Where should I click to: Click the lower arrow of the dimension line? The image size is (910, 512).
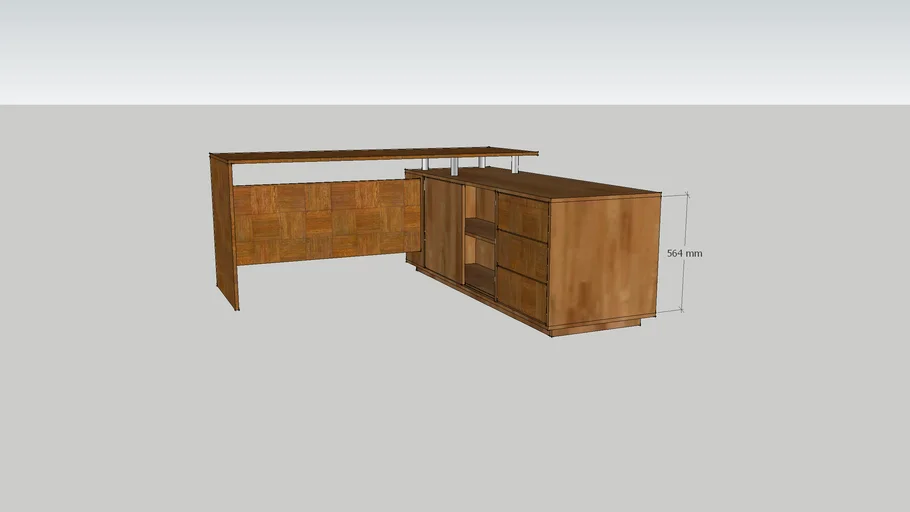pos(685,308)
